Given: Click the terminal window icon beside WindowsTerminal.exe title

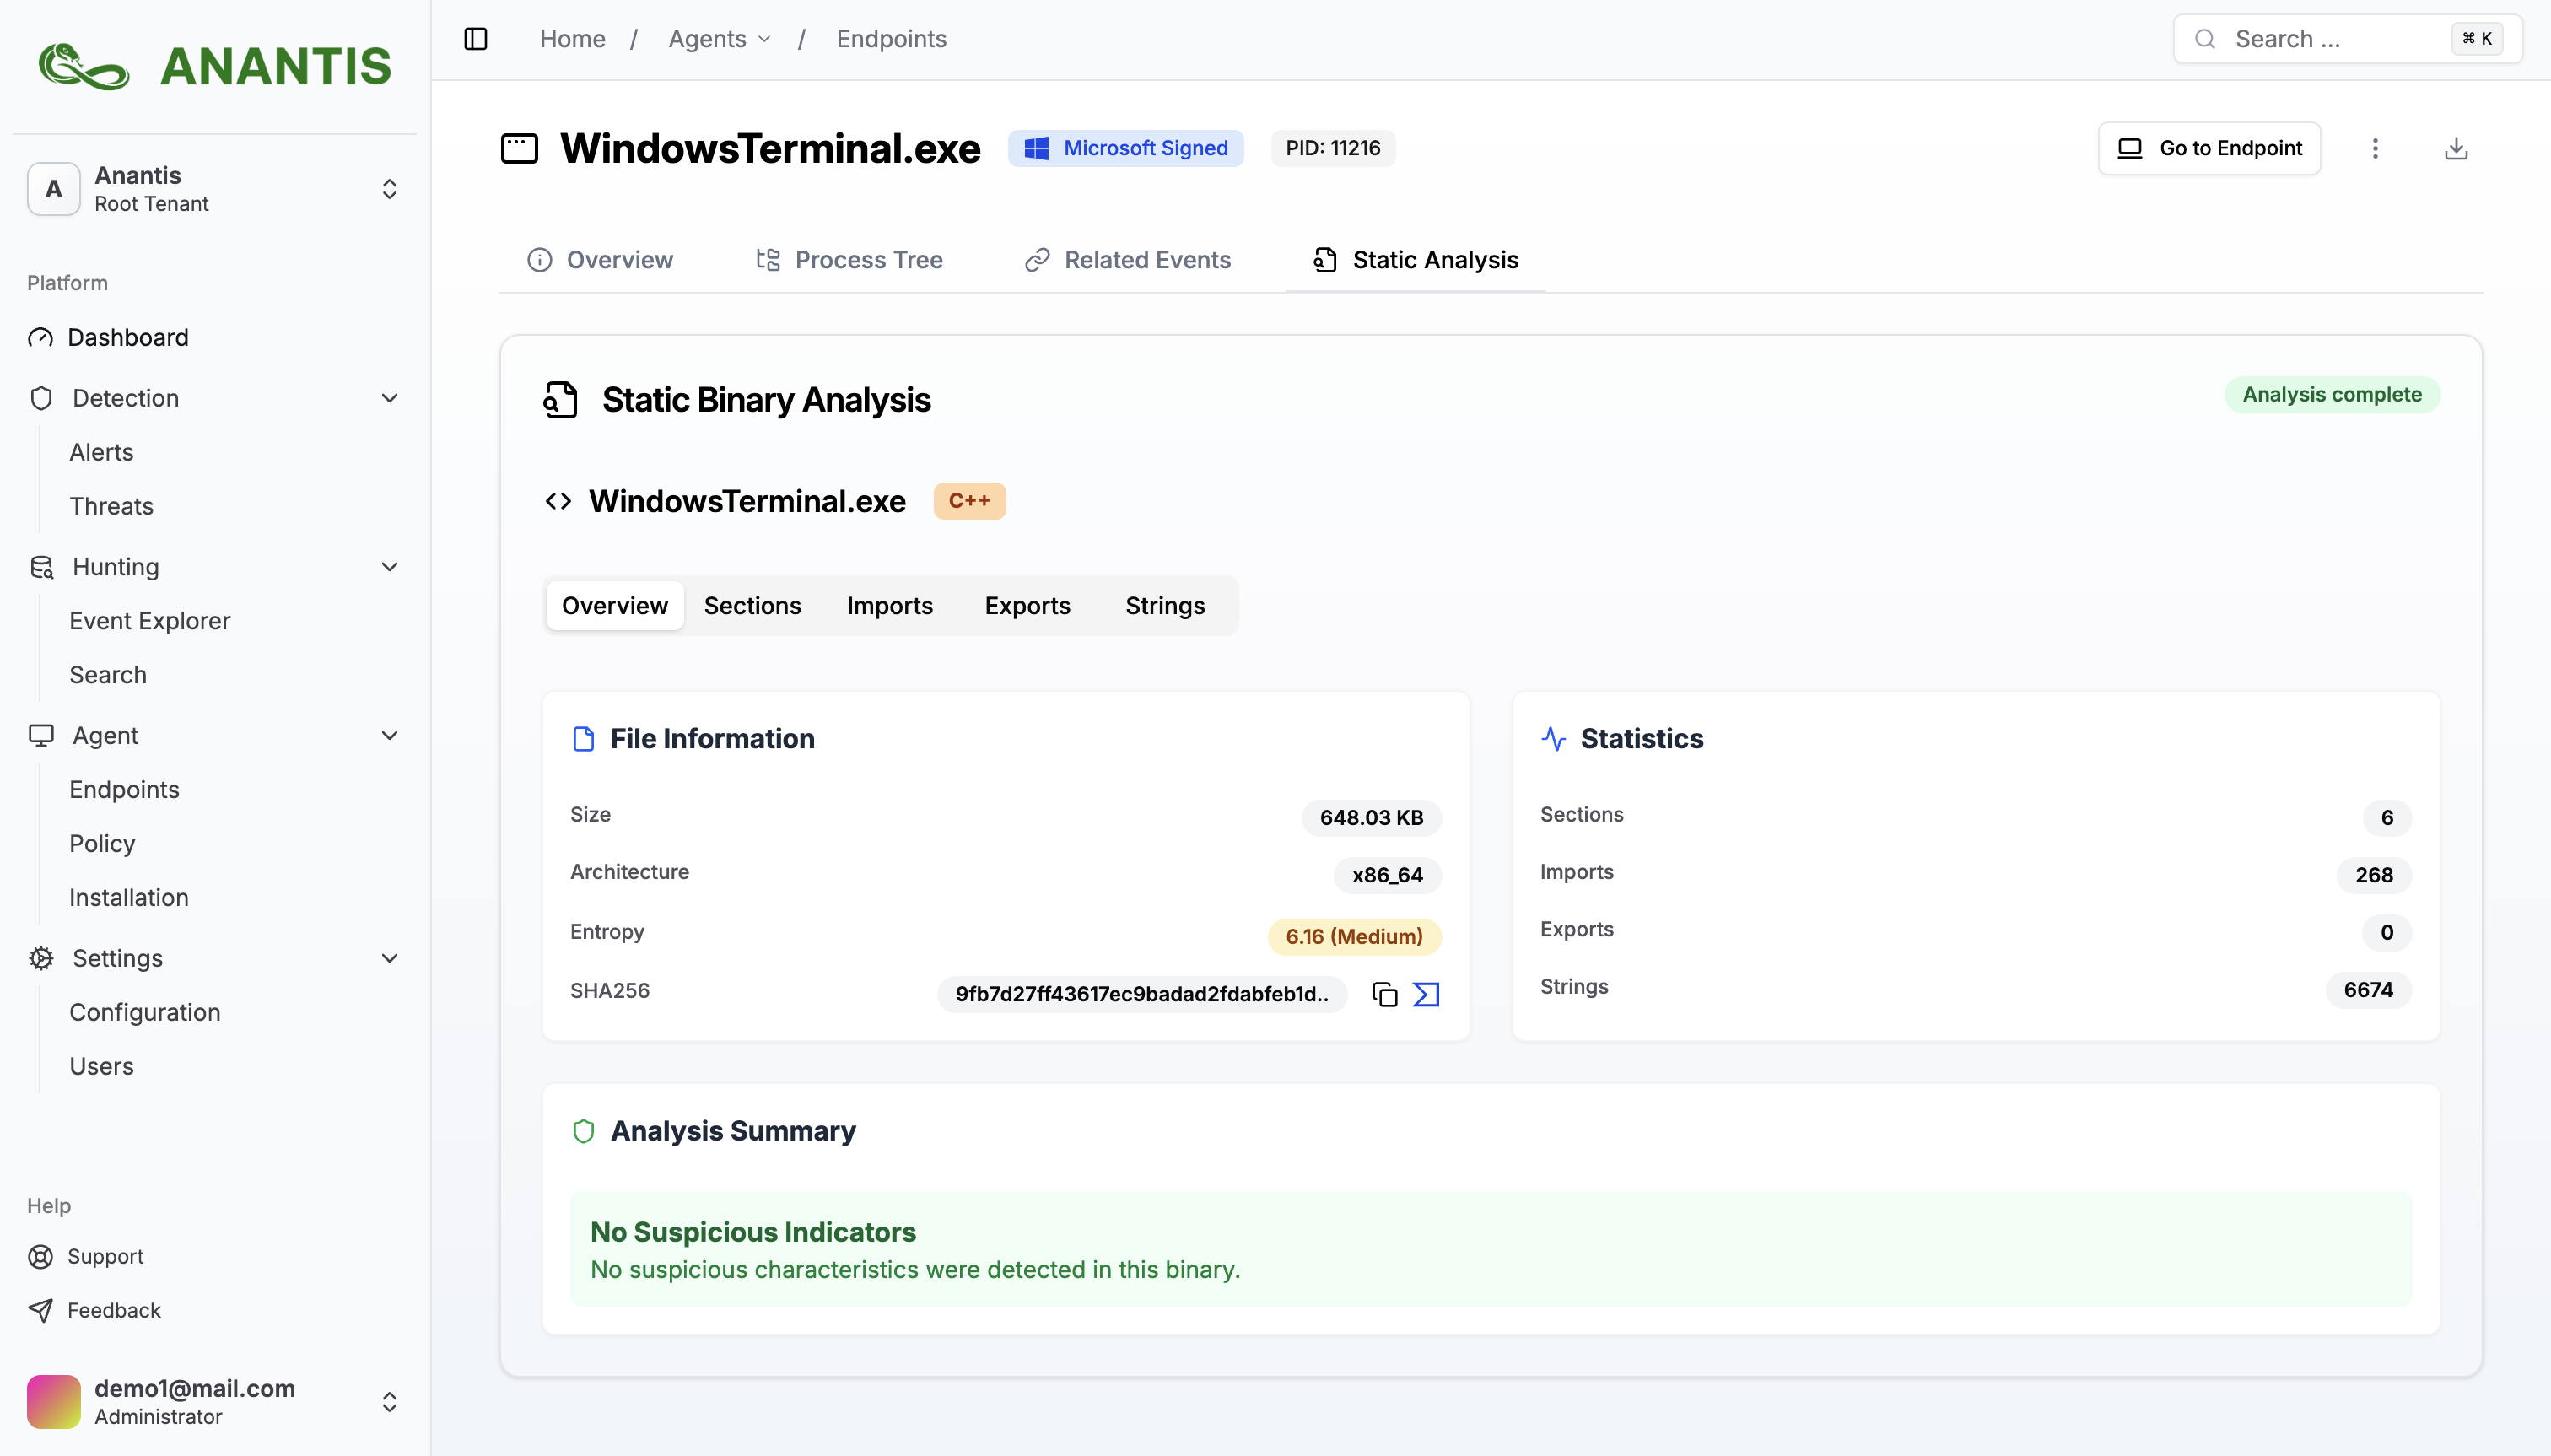Looking at the screenshot, I should click(519, 148).
